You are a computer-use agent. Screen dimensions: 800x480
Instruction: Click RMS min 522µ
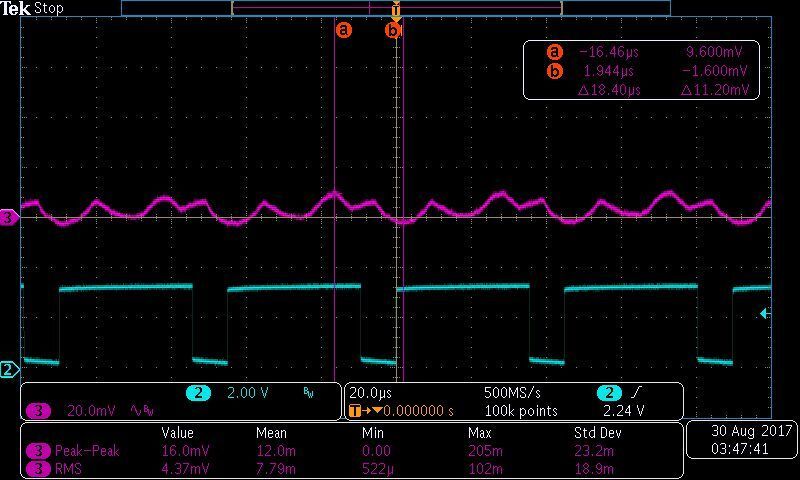pos(378,469)
